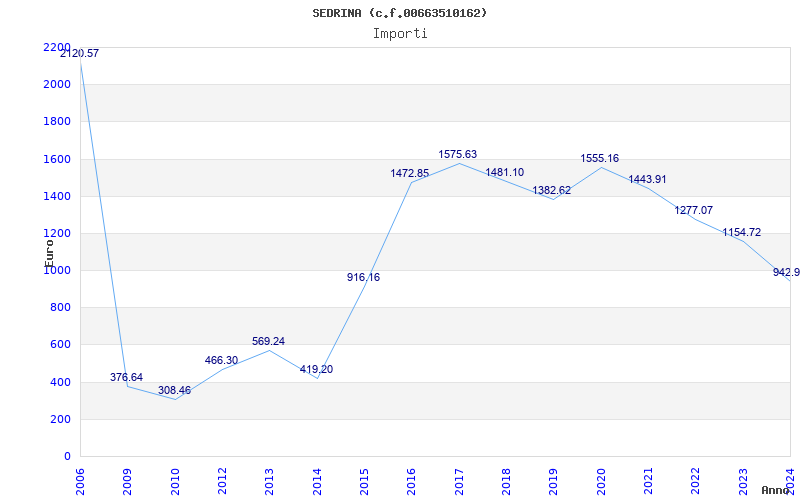800x500 pixels.
Task: Click the y-axis tick label 1200
Action: tap(57, 233)
